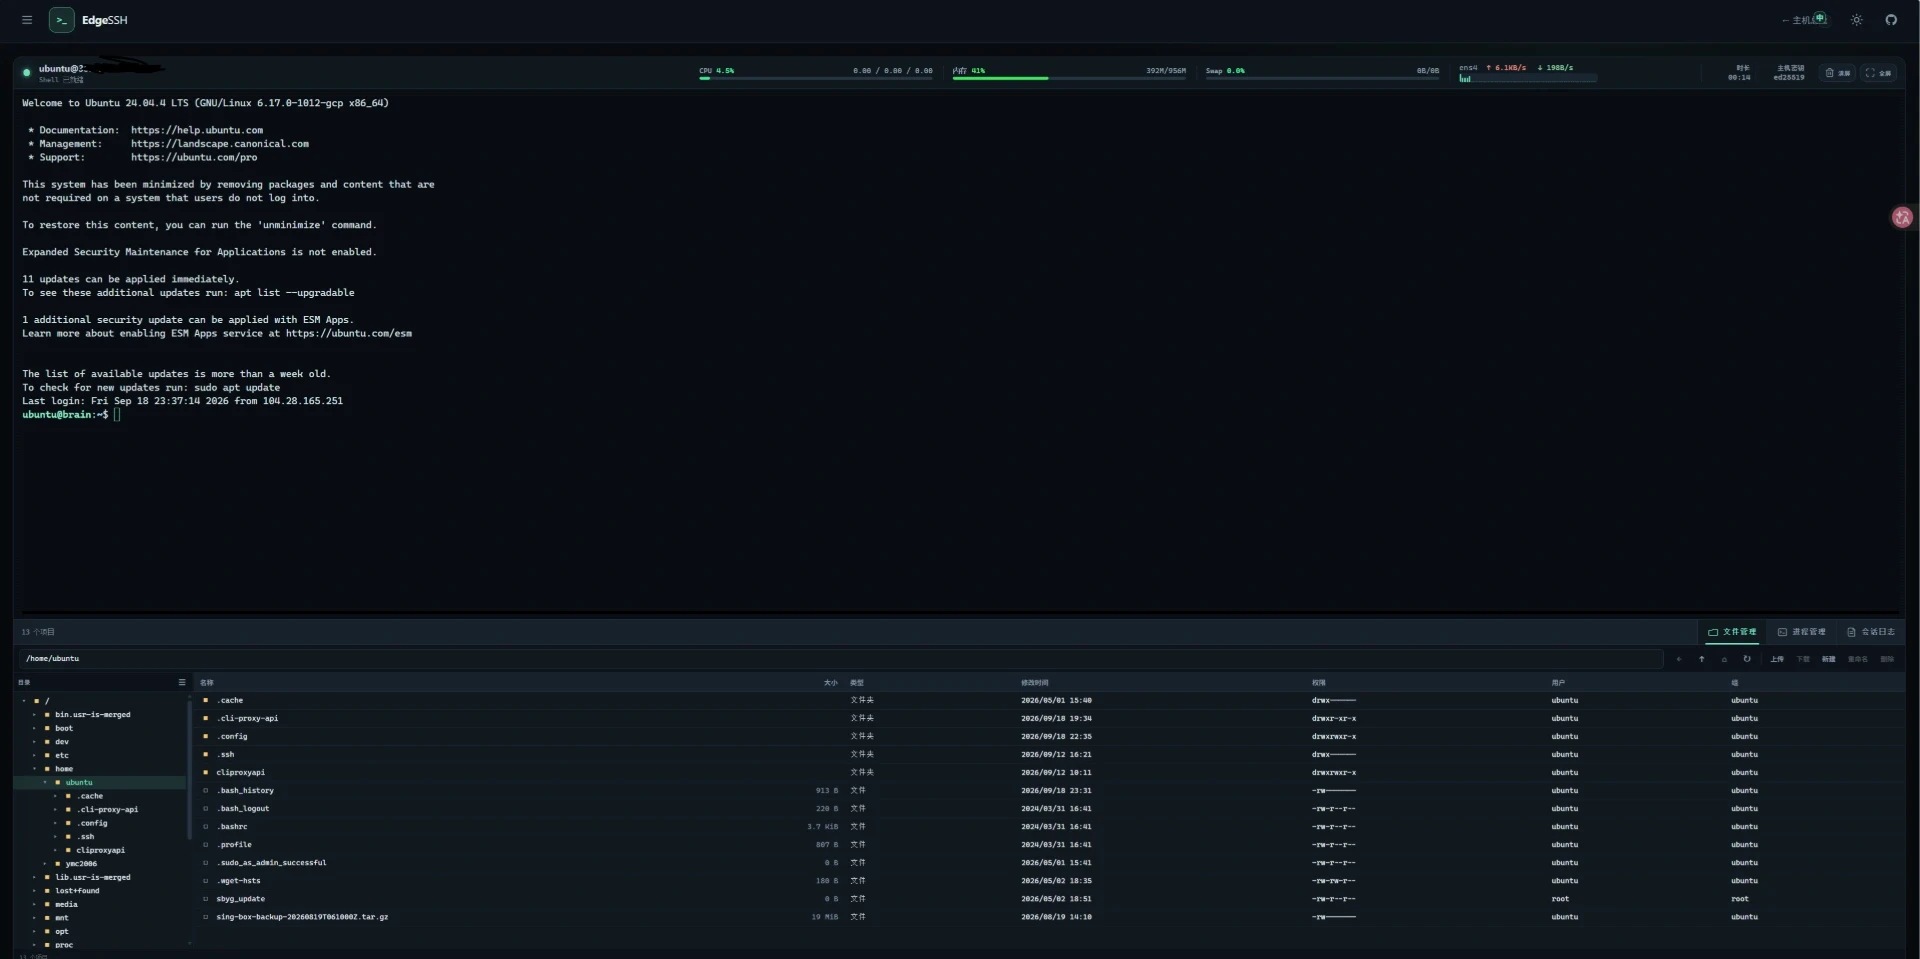
Task: Select lib.usr-is-merged in directory tree
Action: 93,877
